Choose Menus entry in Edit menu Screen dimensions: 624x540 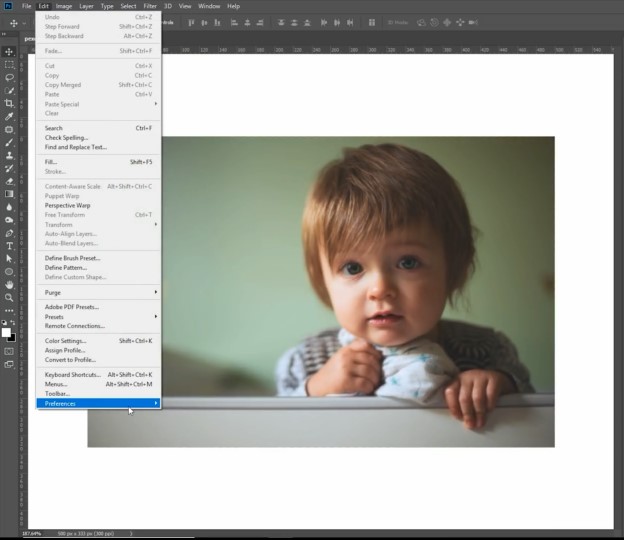(x=98, y=384)
